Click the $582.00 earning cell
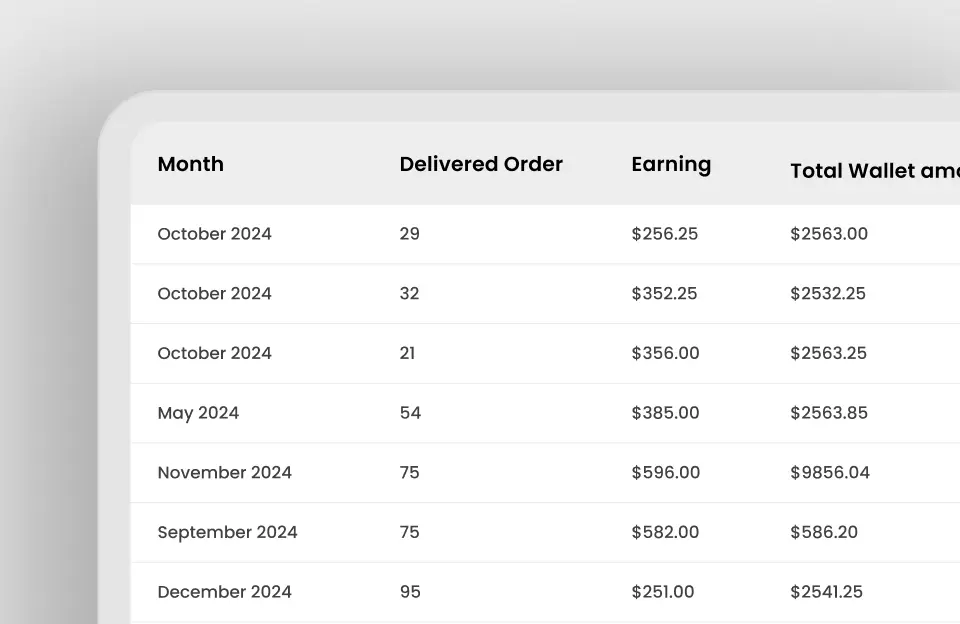960x624 pixels. (x=665, y=532)
